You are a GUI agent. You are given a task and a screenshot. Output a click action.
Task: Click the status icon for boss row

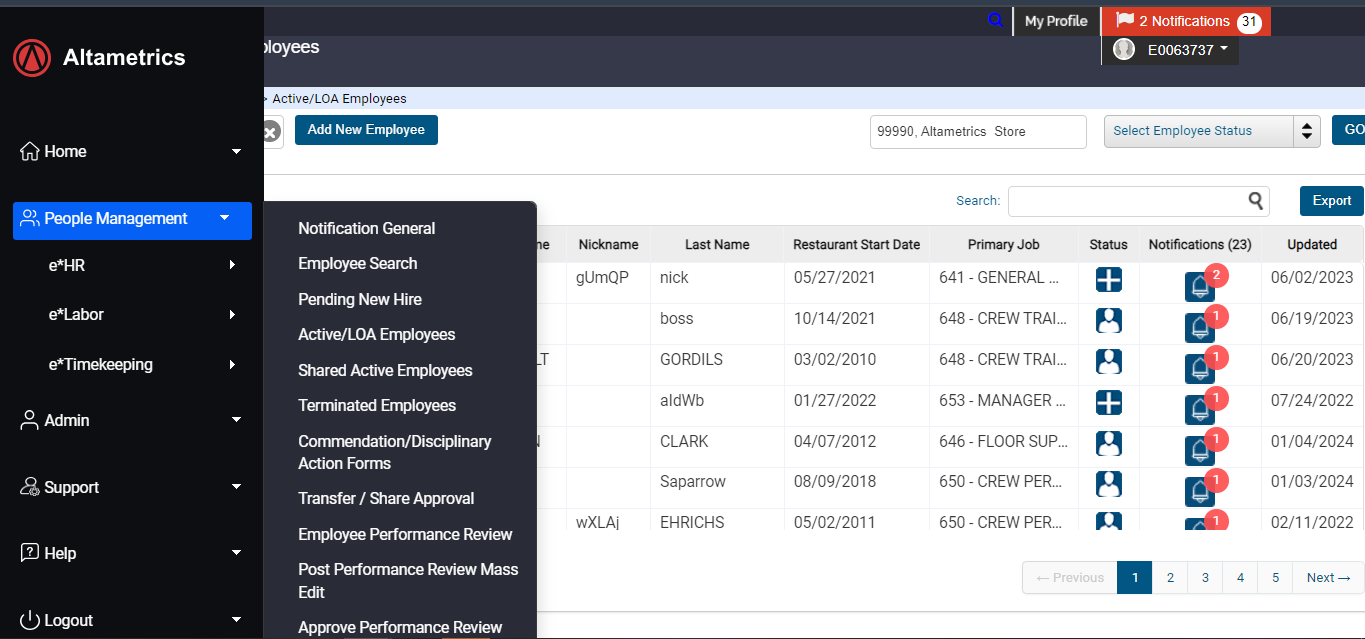[x=1108, y=320]
